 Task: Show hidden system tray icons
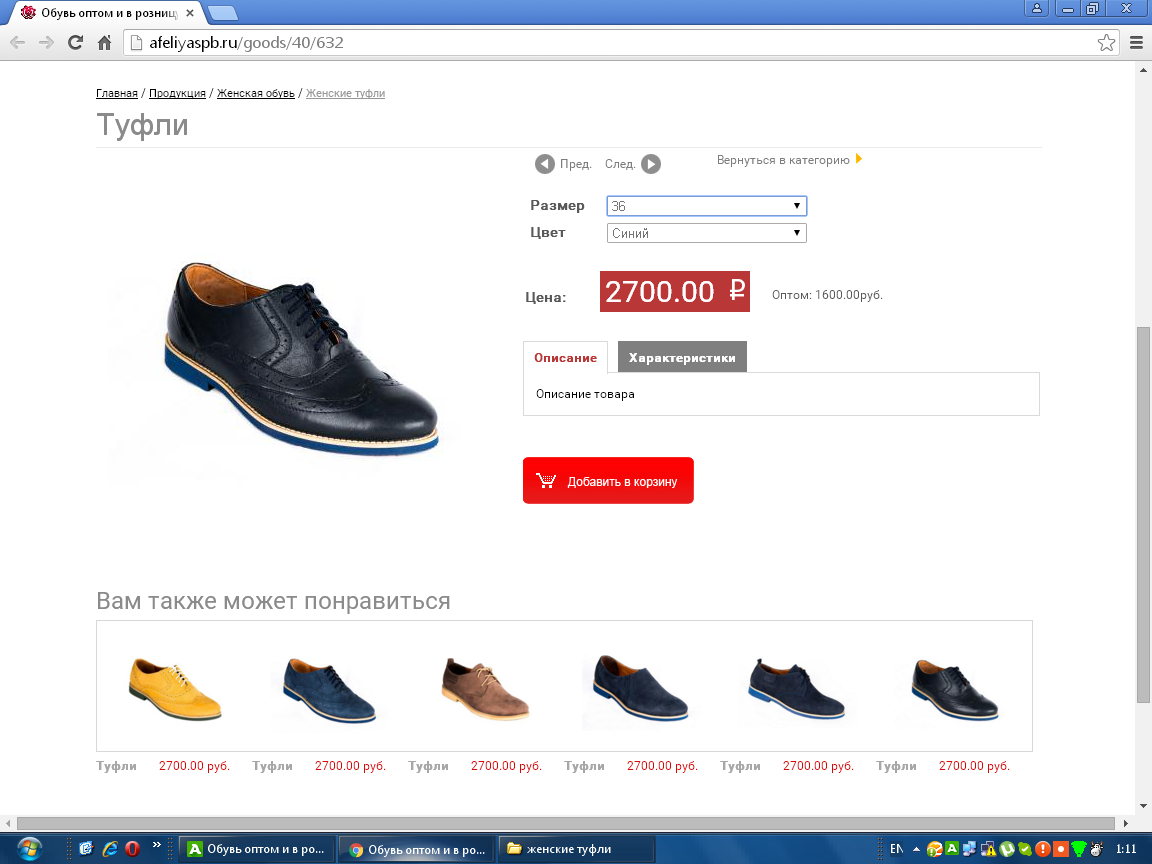tap(916, 848)
